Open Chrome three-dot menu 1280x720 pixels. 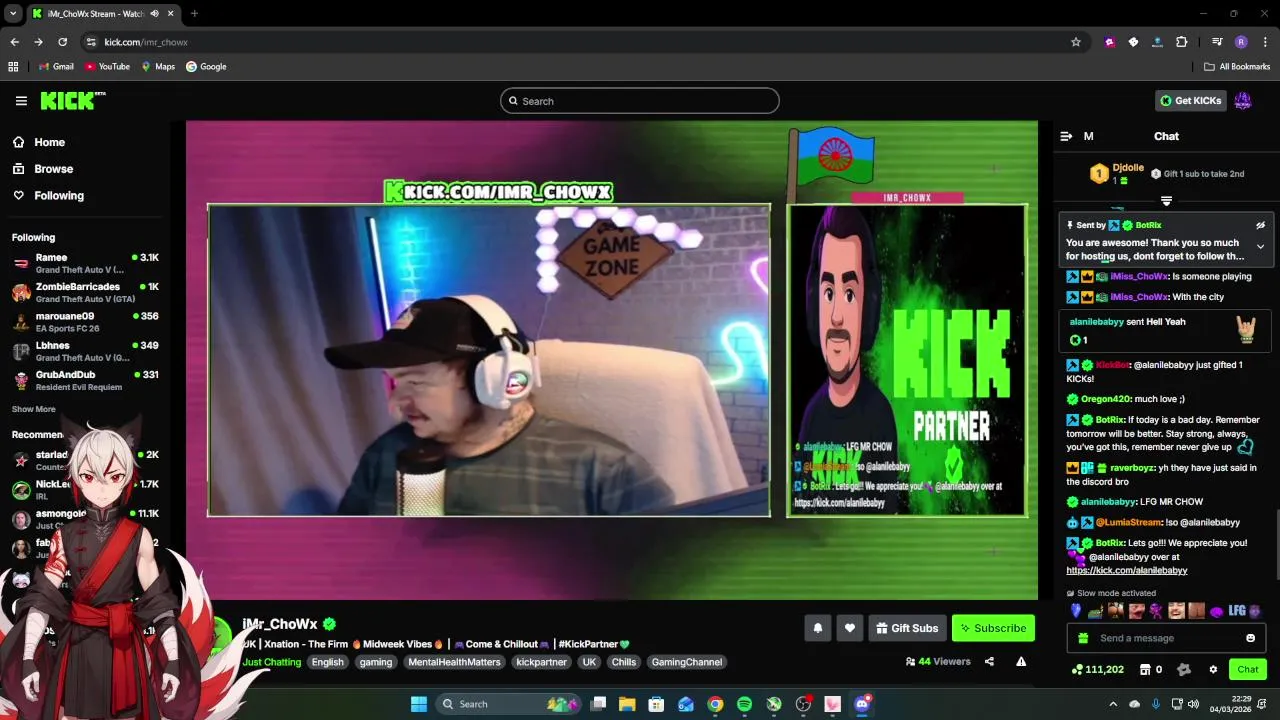pyautogui.click(x=1265, y=42)
